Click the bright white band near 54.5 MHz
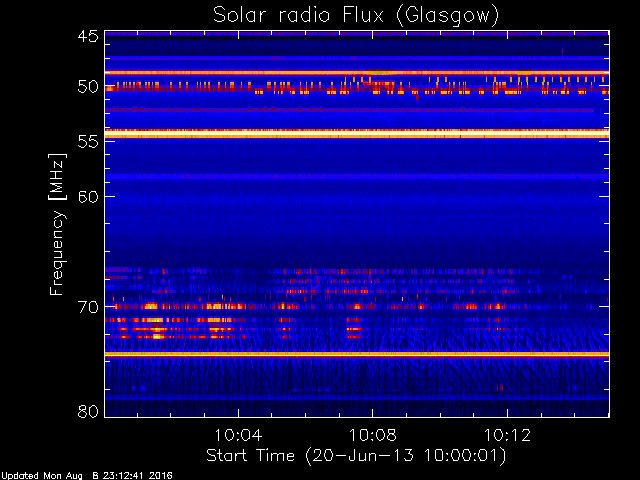Screen dimensions: 640x480 click(x=357, y=134)
